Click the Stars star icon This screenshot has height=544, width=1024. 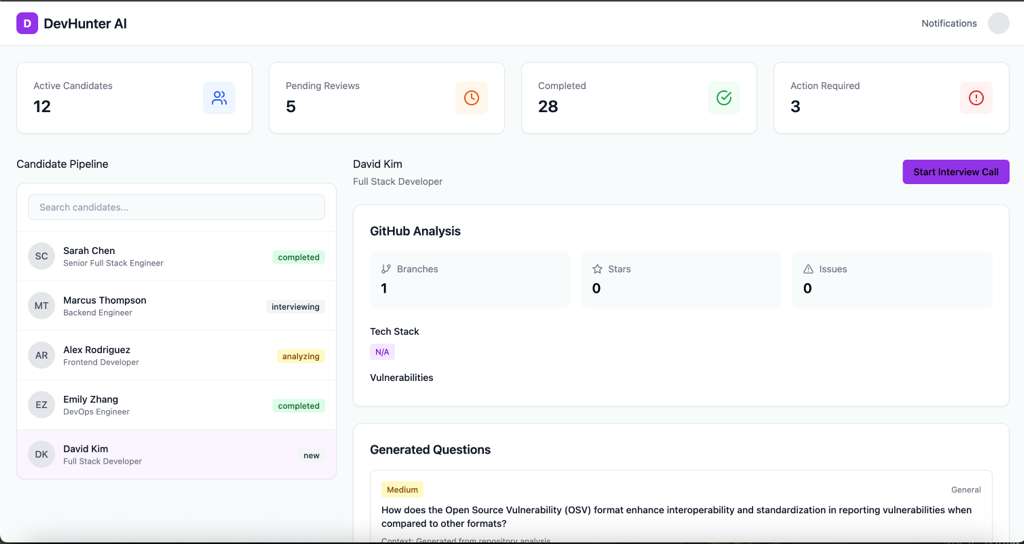tap(597, 268)
